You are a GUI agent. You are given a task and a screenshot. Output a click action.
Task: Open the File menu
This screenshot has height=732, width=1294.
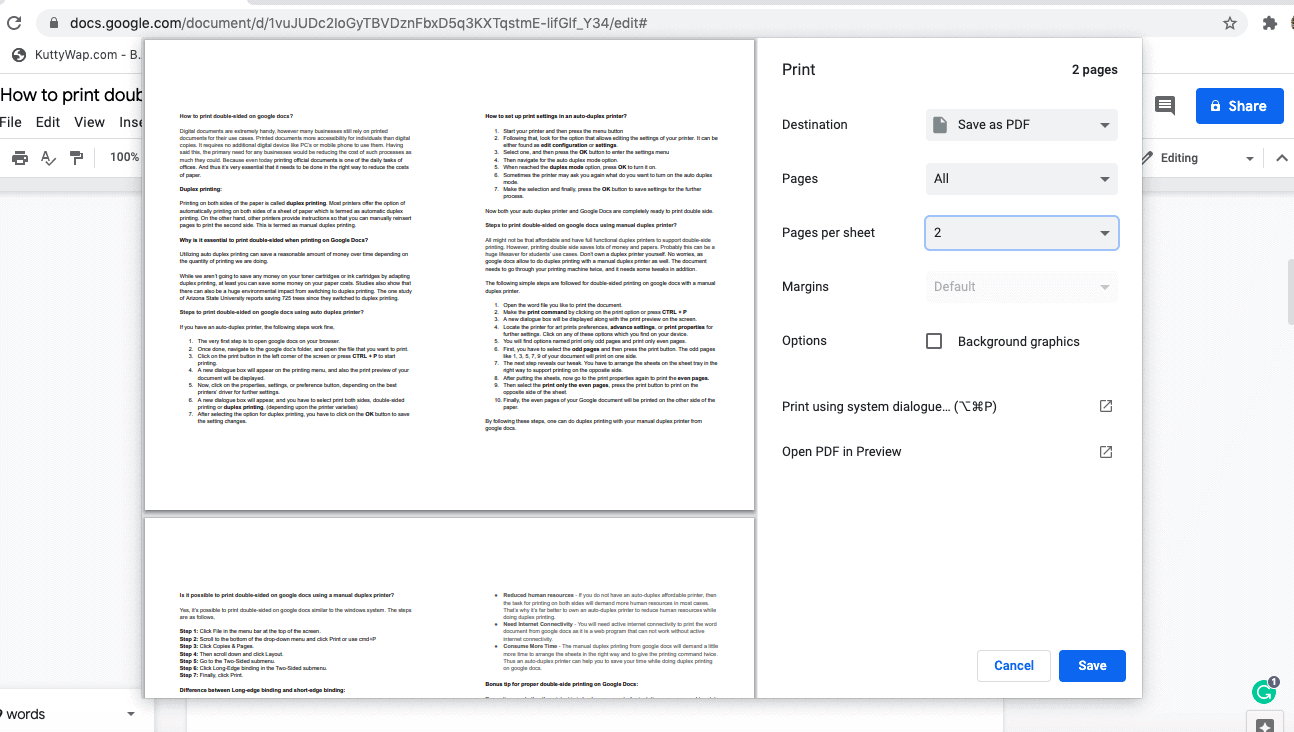pos(11,121)
